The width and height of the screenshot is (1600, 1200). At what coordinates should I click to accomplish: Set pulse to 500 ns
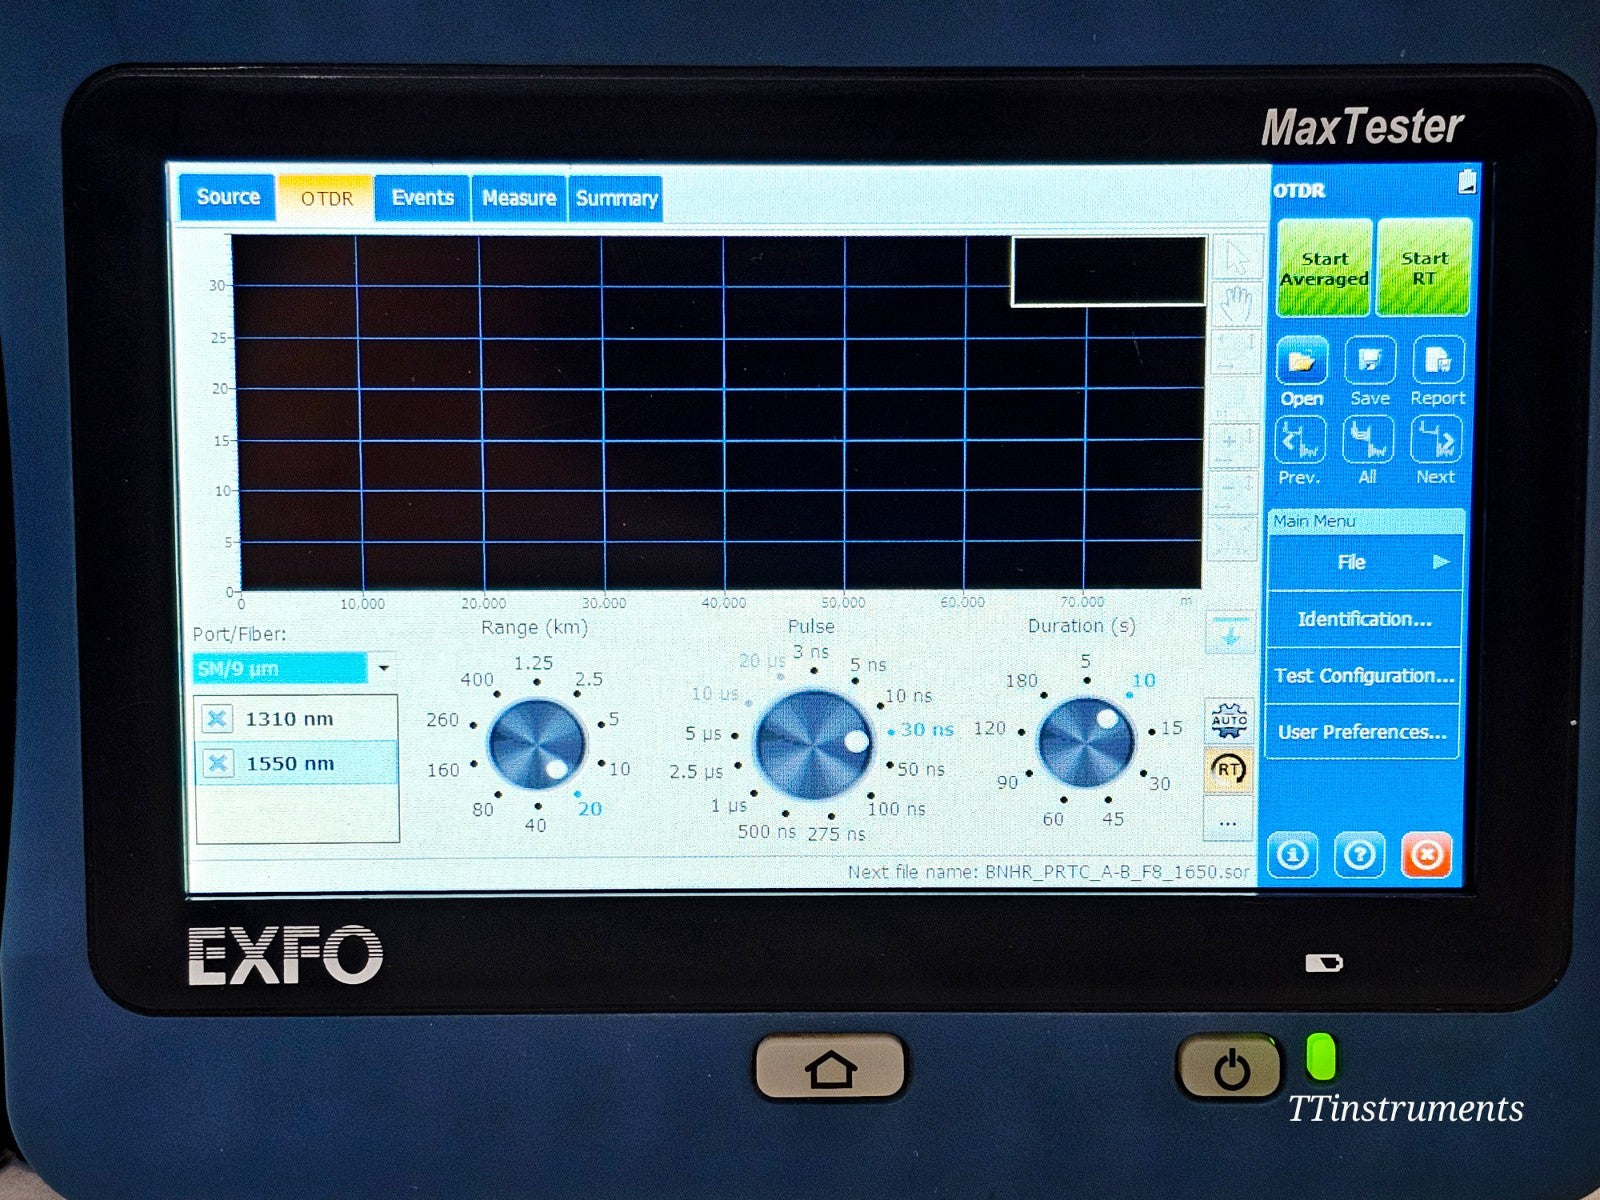pos(766,832)
